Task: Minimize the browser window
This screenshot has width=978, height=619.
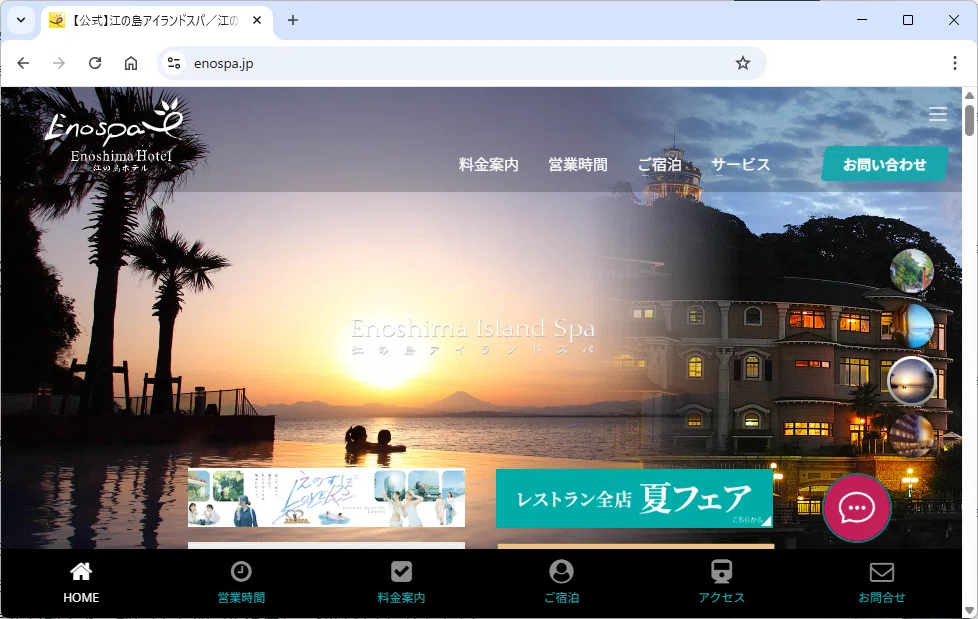Action: (862, 20)
